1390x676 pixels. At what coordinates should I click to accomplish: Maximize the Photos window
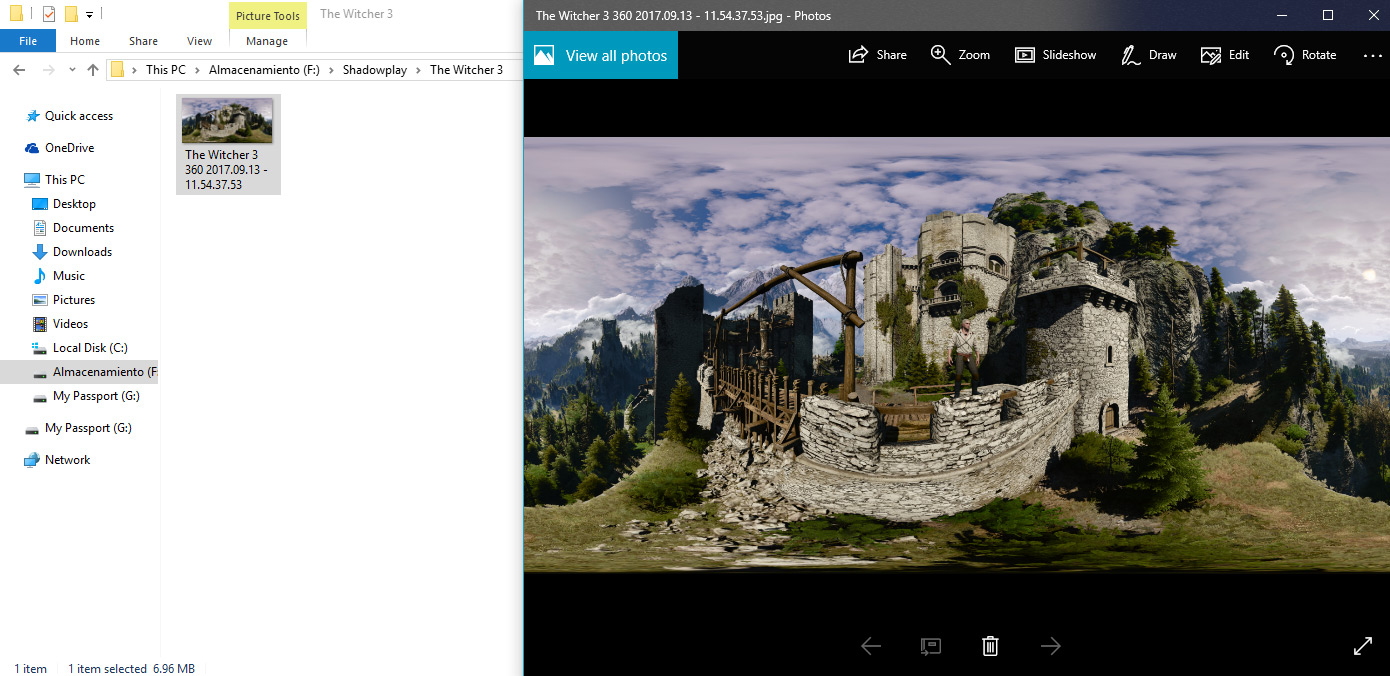(x=1328, y=15)
